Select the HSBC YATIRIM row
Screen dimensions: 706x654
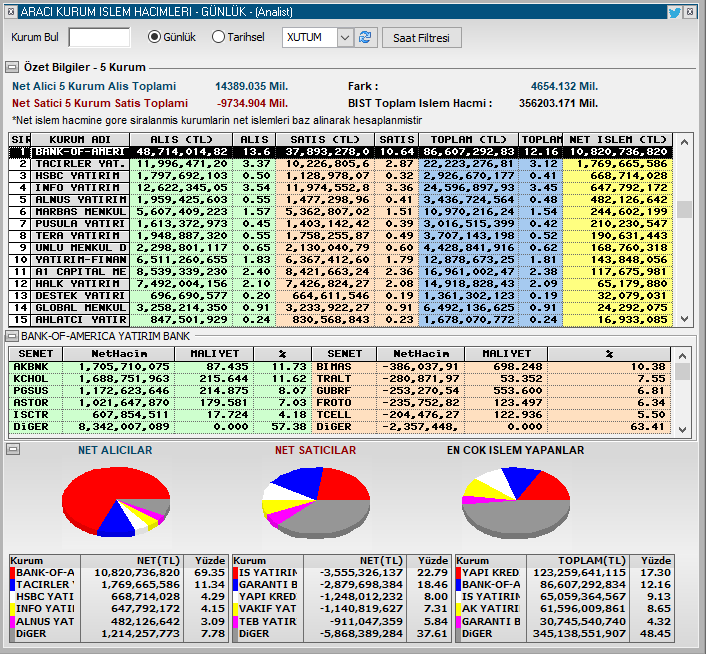coord(341,176)
